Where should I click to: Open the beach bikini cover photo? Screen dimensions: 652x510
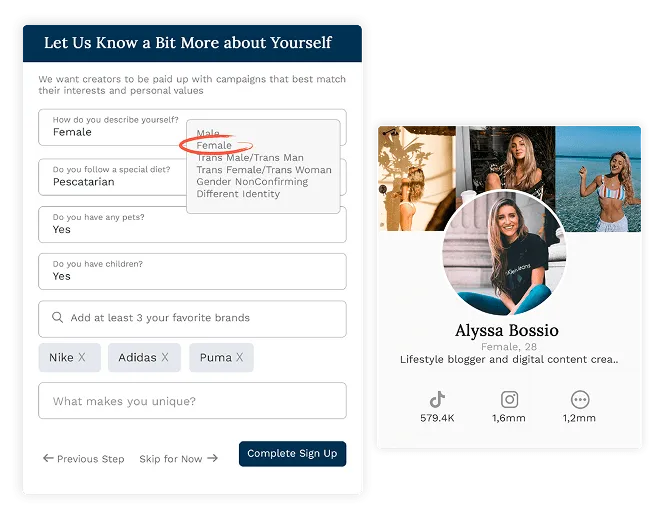click(598, 179)
